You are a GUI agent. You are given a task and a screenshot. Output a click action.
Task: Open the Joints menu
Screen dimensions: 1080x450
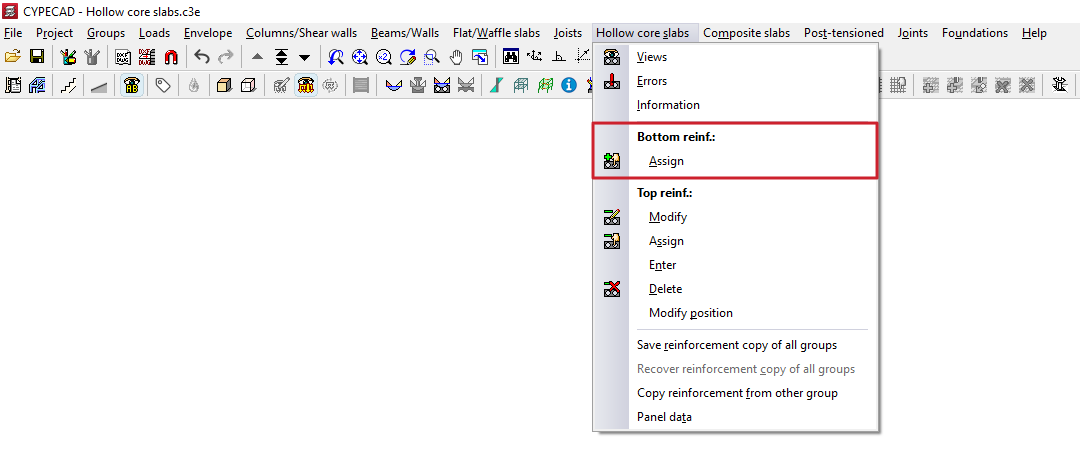pyautogui.click(x=913, y=33)
